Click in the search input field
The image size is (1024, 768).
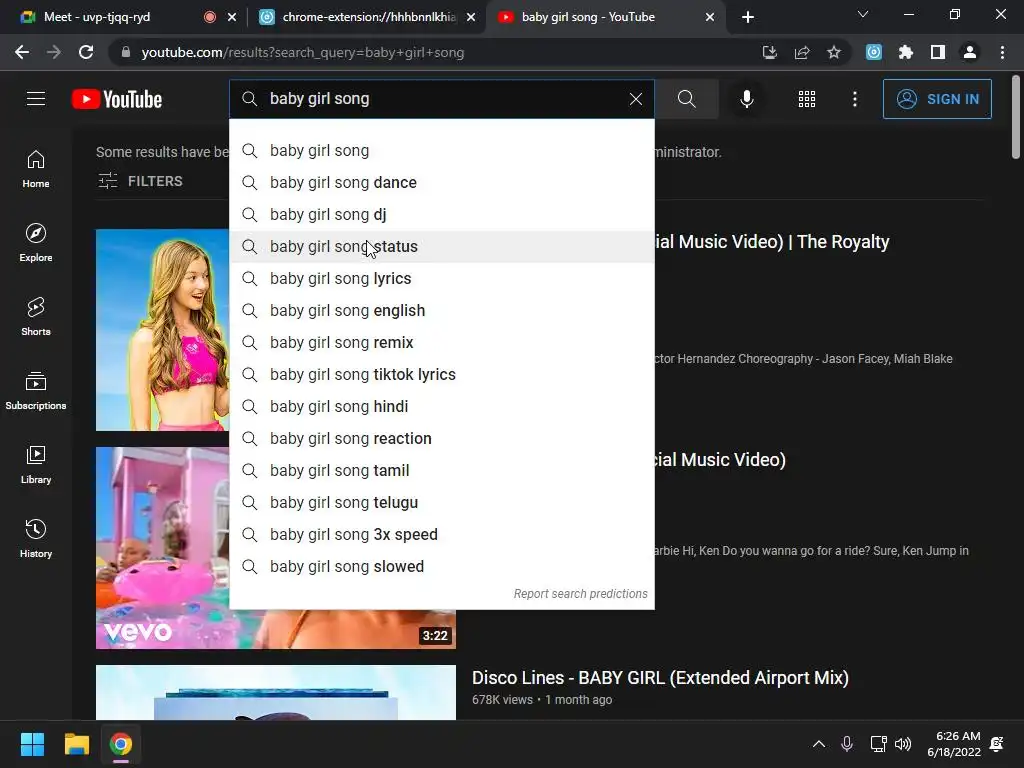(443, 99)
